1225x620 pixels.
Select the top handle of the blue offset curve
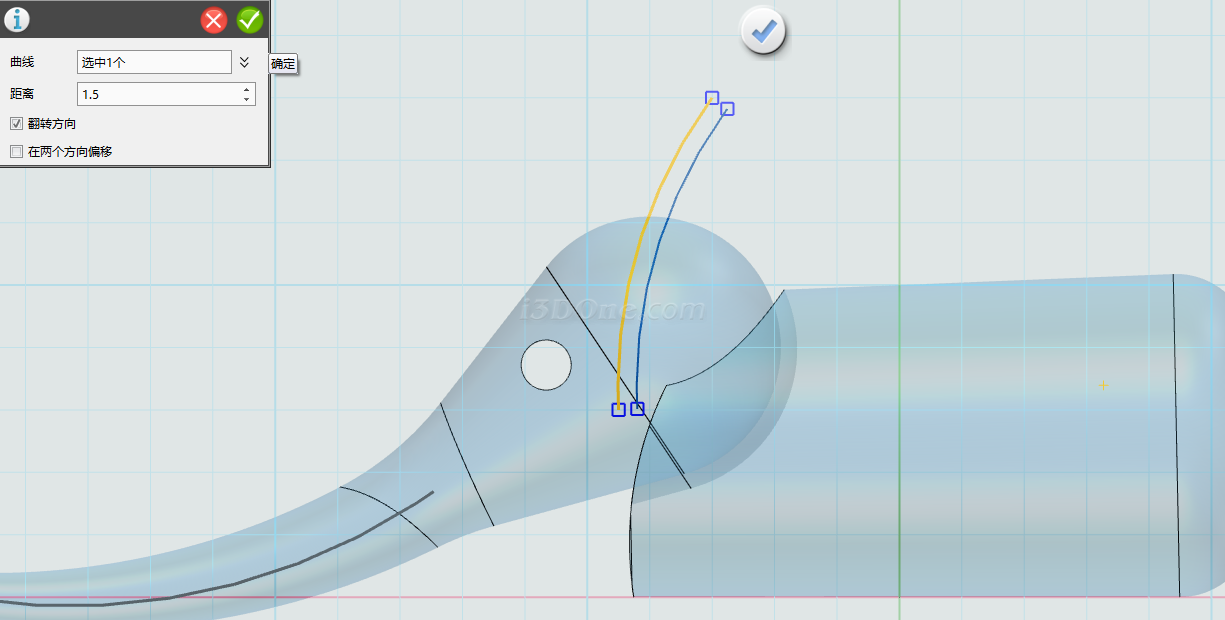click(727, 109)
